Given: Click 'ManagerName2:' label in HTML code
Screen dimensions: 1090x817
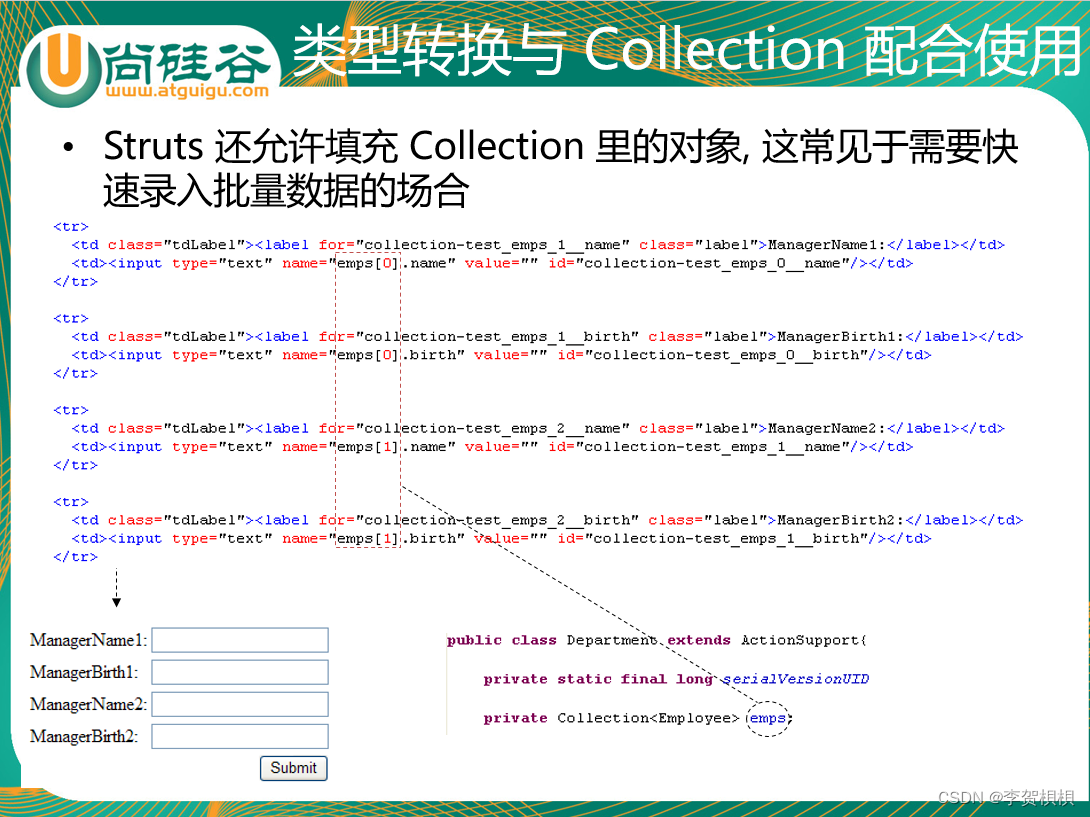Looking at the screenshot, I should pos(827,428).
